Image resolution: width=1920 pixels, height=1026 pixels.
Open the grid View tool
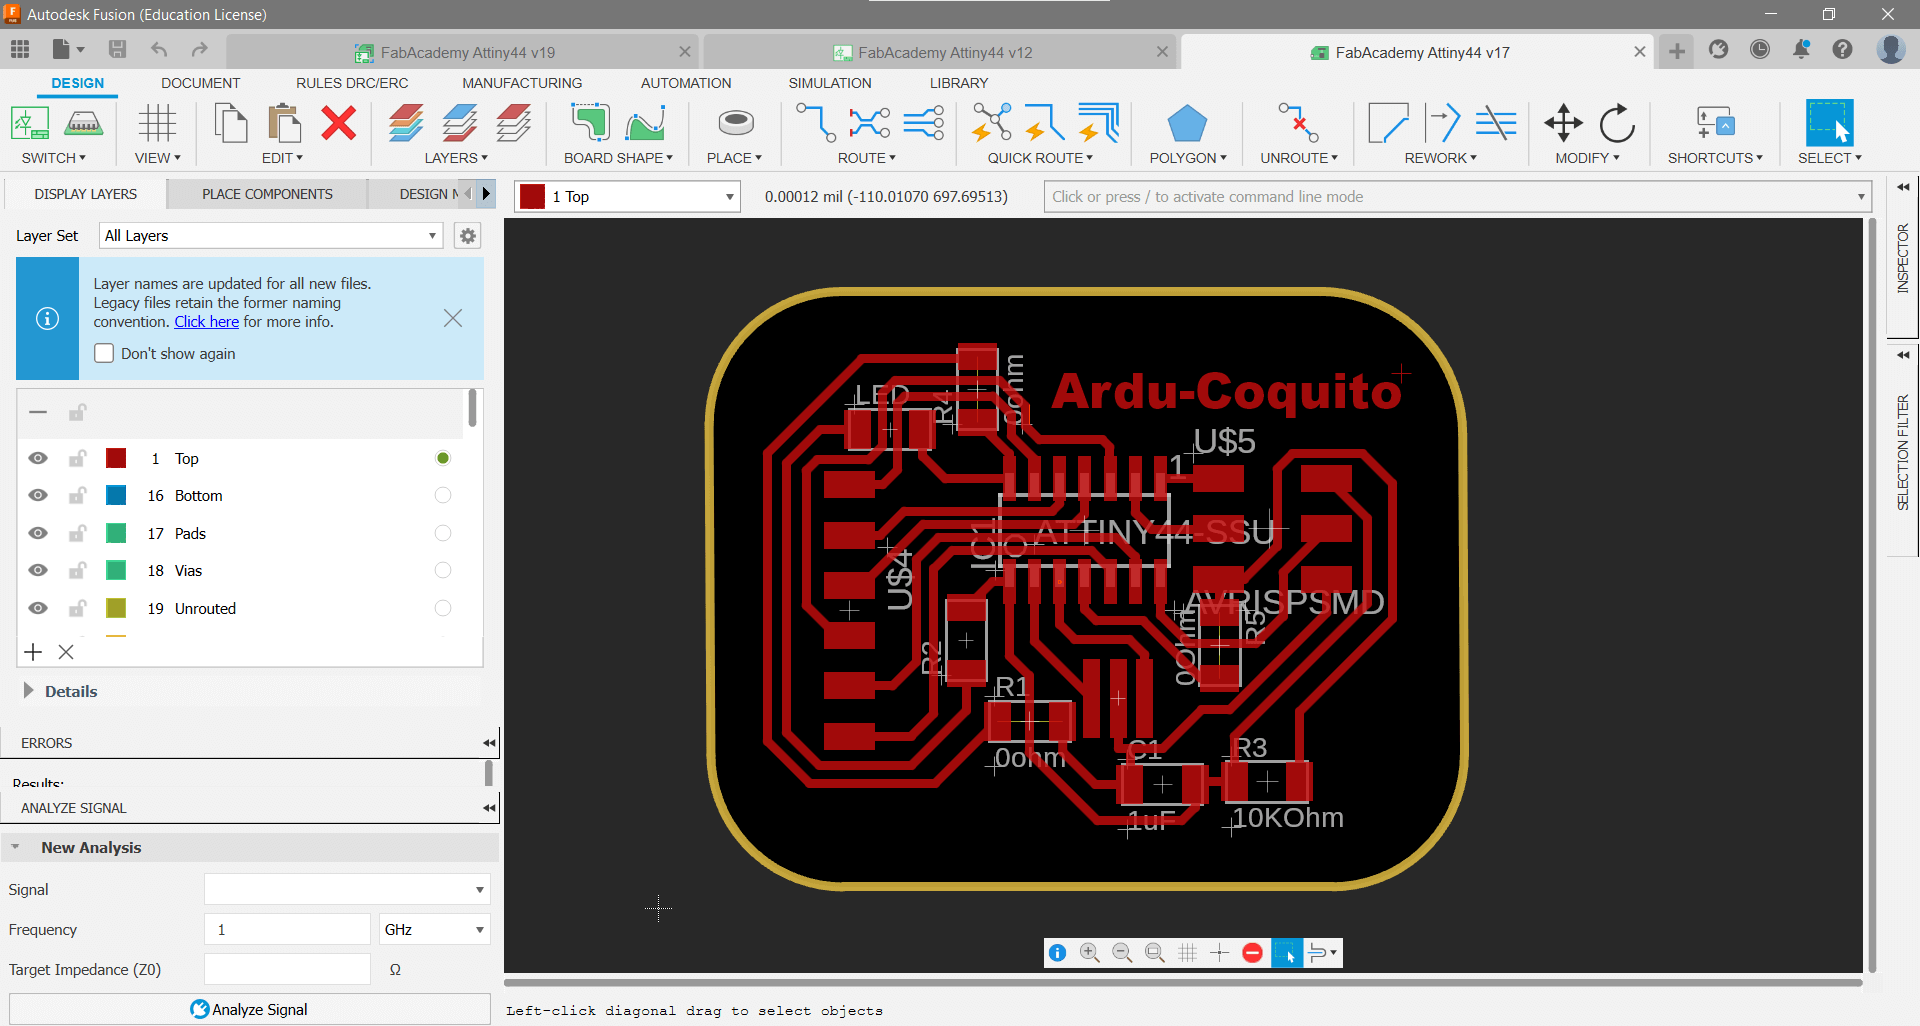(157, 124)
